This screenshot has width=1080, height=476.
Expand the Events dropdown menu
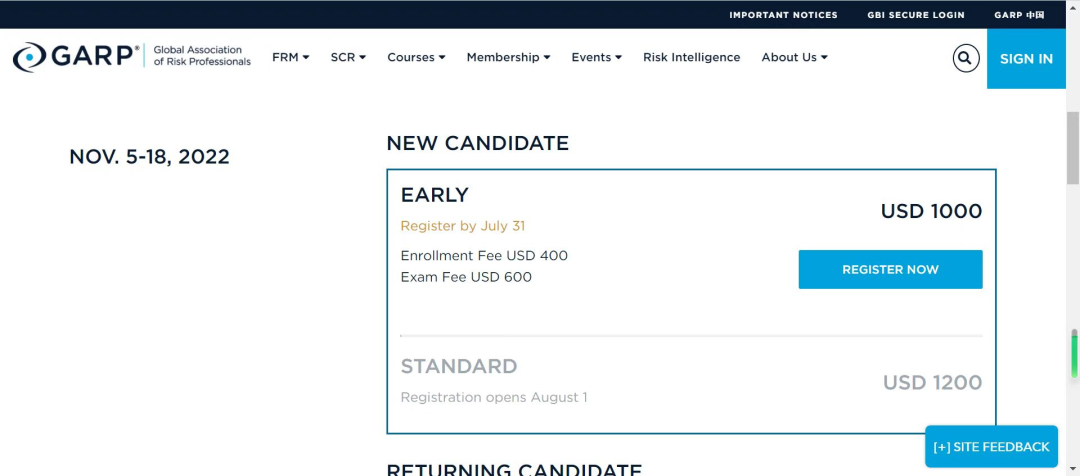click(x=596, y=58)
